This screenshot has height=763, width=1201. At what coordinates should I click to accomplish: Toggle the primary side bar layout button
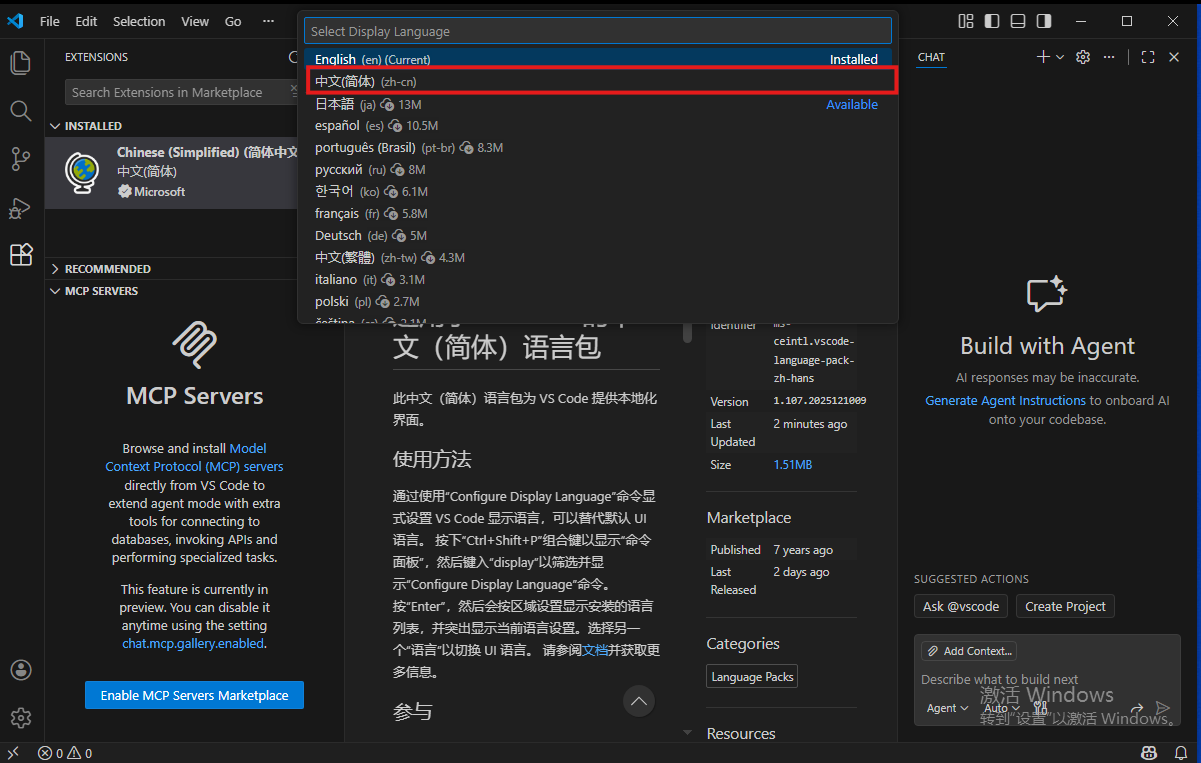pos(992,21)
